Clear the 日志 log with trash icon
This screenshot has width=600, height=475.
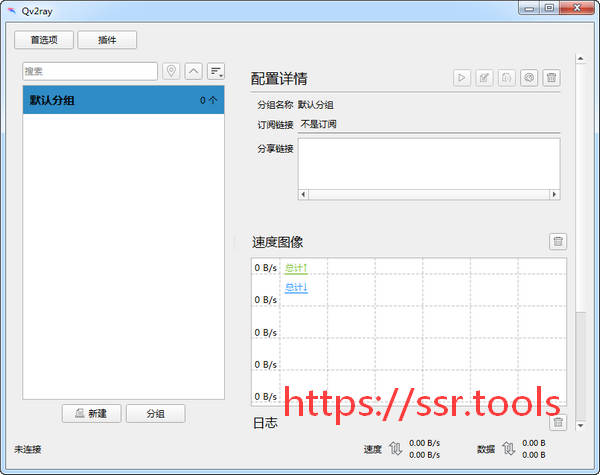(x=558, y=423)
